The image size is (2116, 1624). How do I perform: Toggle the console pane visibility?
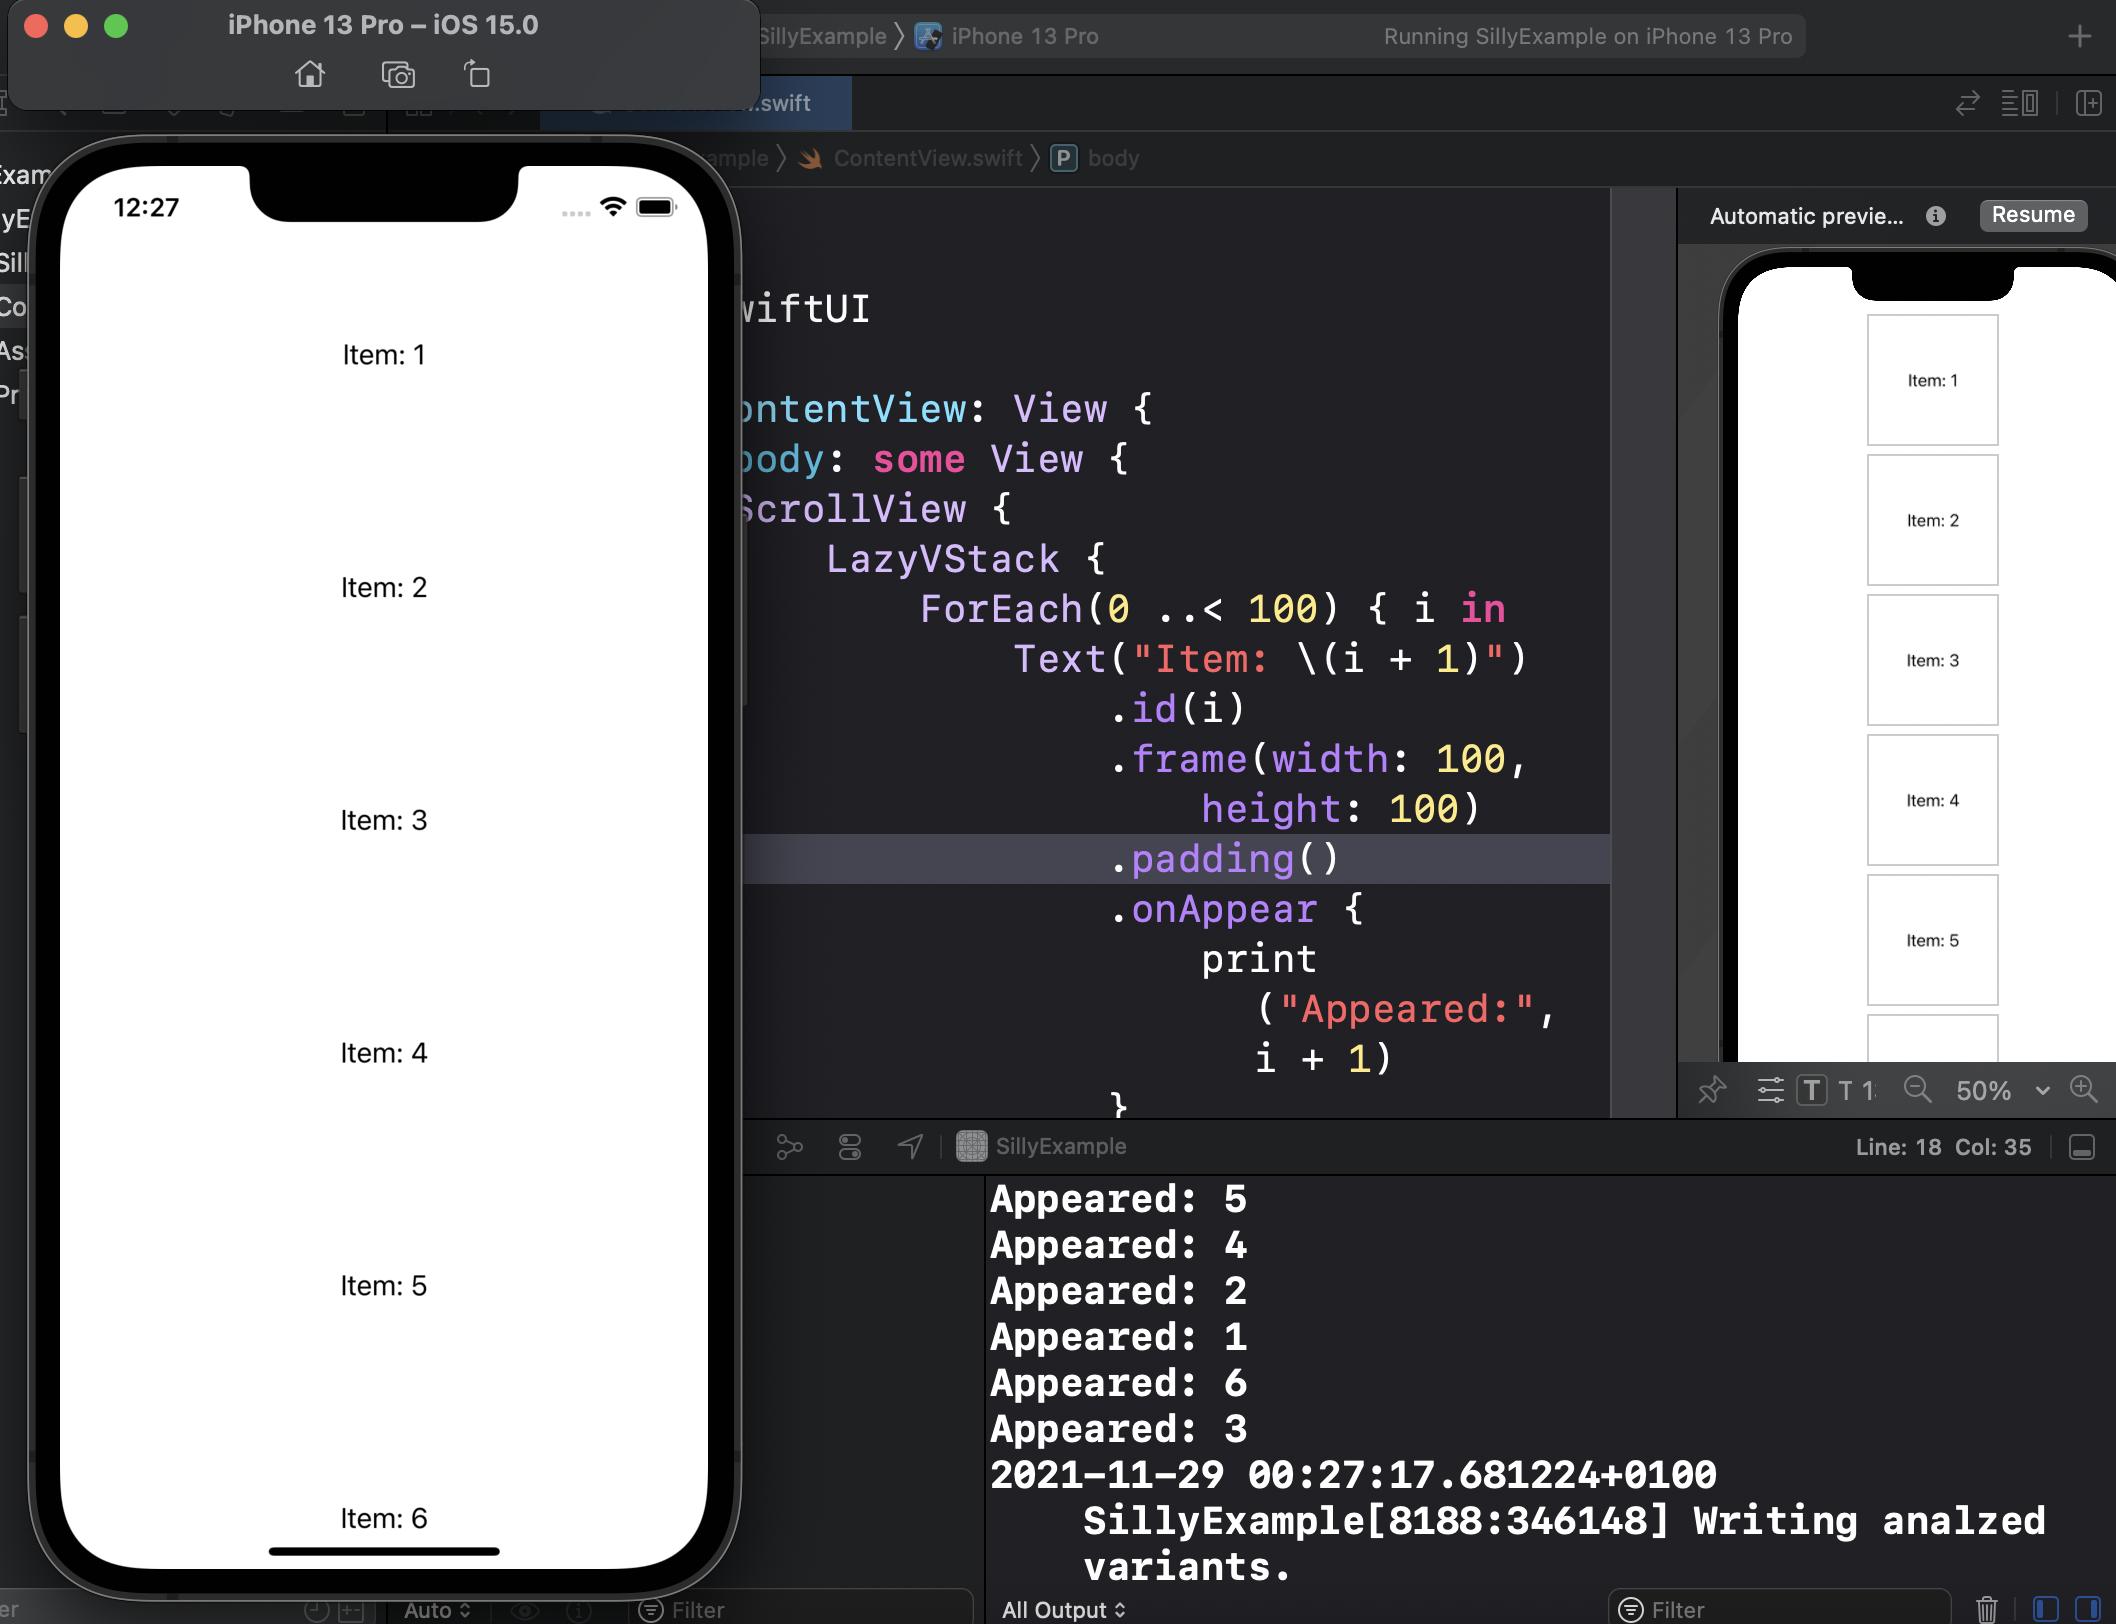[x=2088, y=1609]
